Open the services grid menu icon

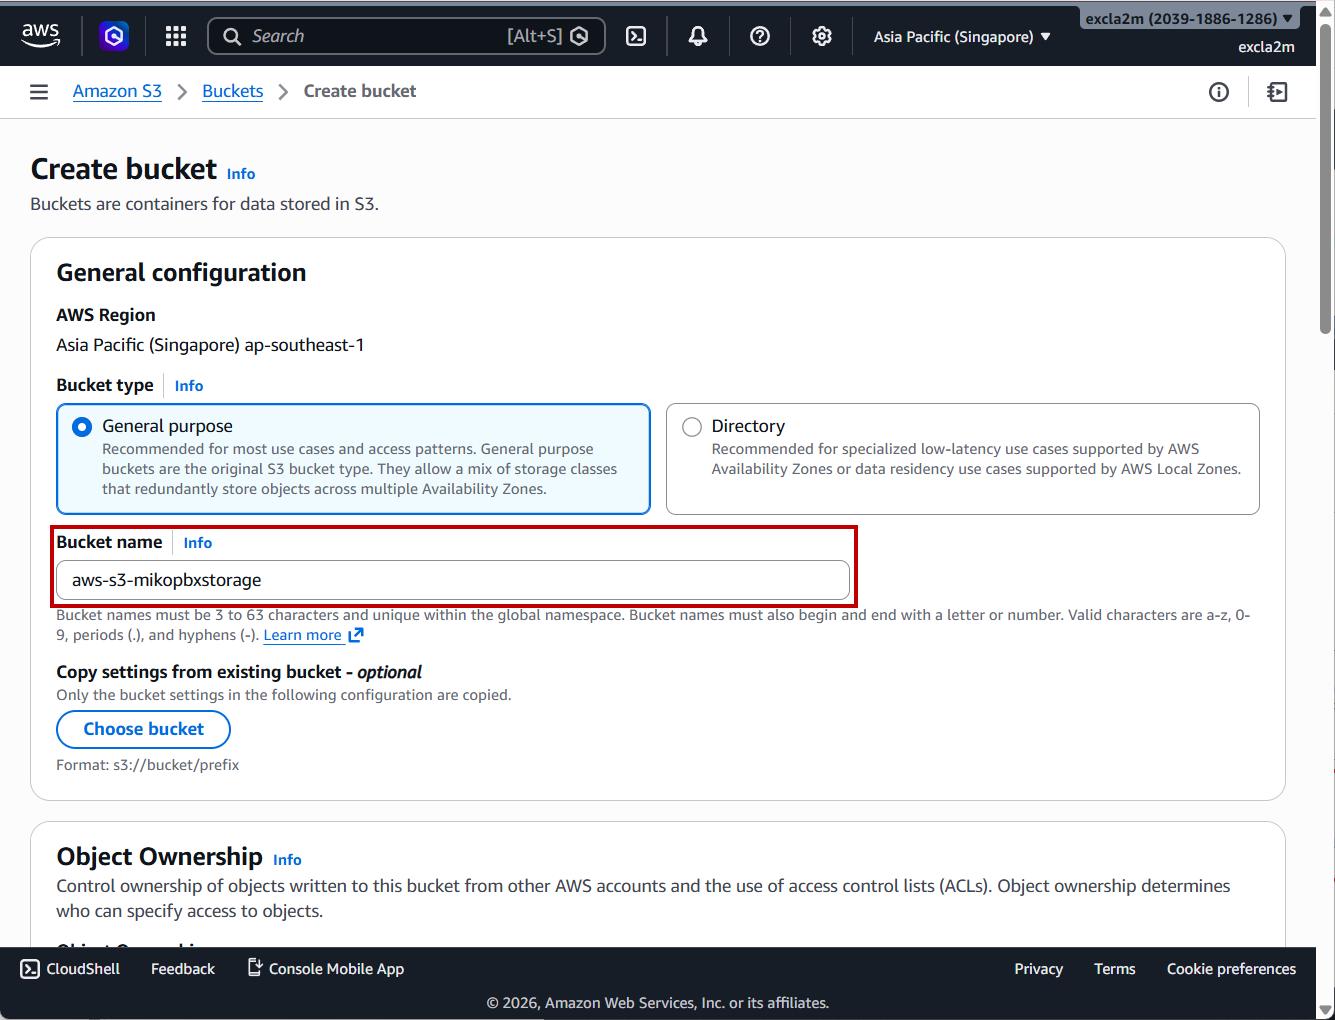tap(176, 36)
